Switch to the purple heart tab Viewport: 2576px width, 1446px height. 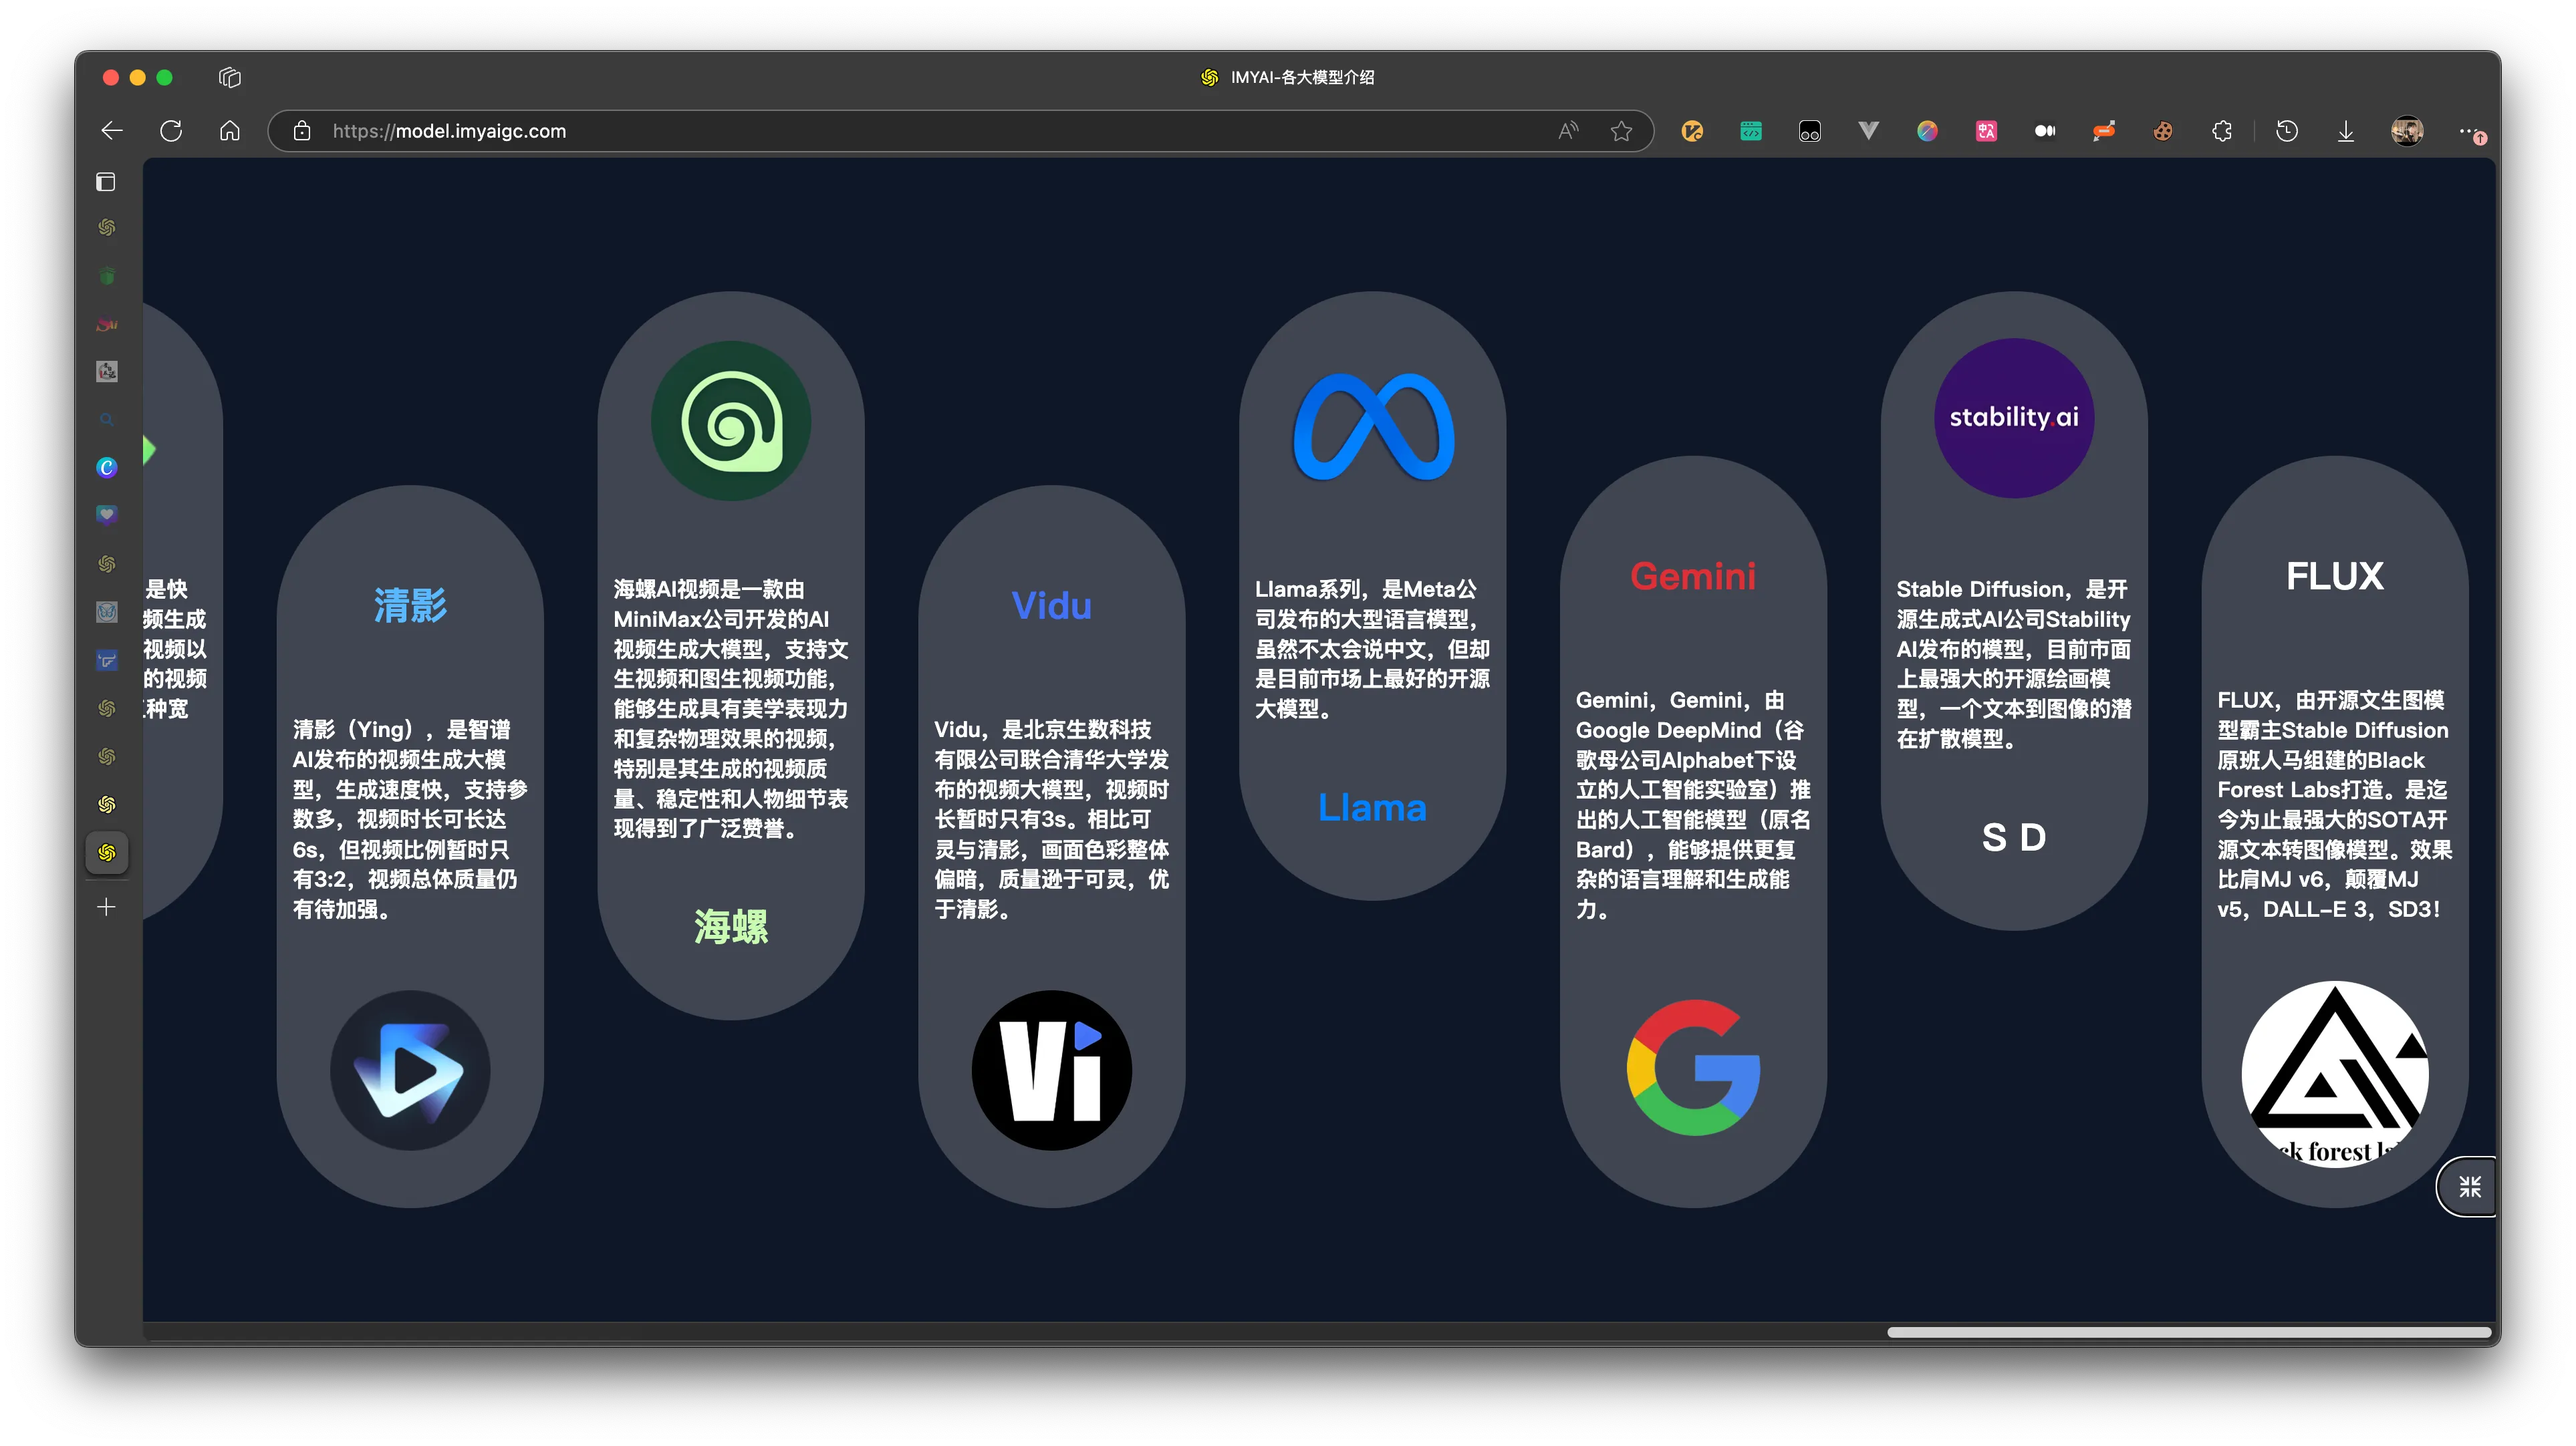point(107,515)
